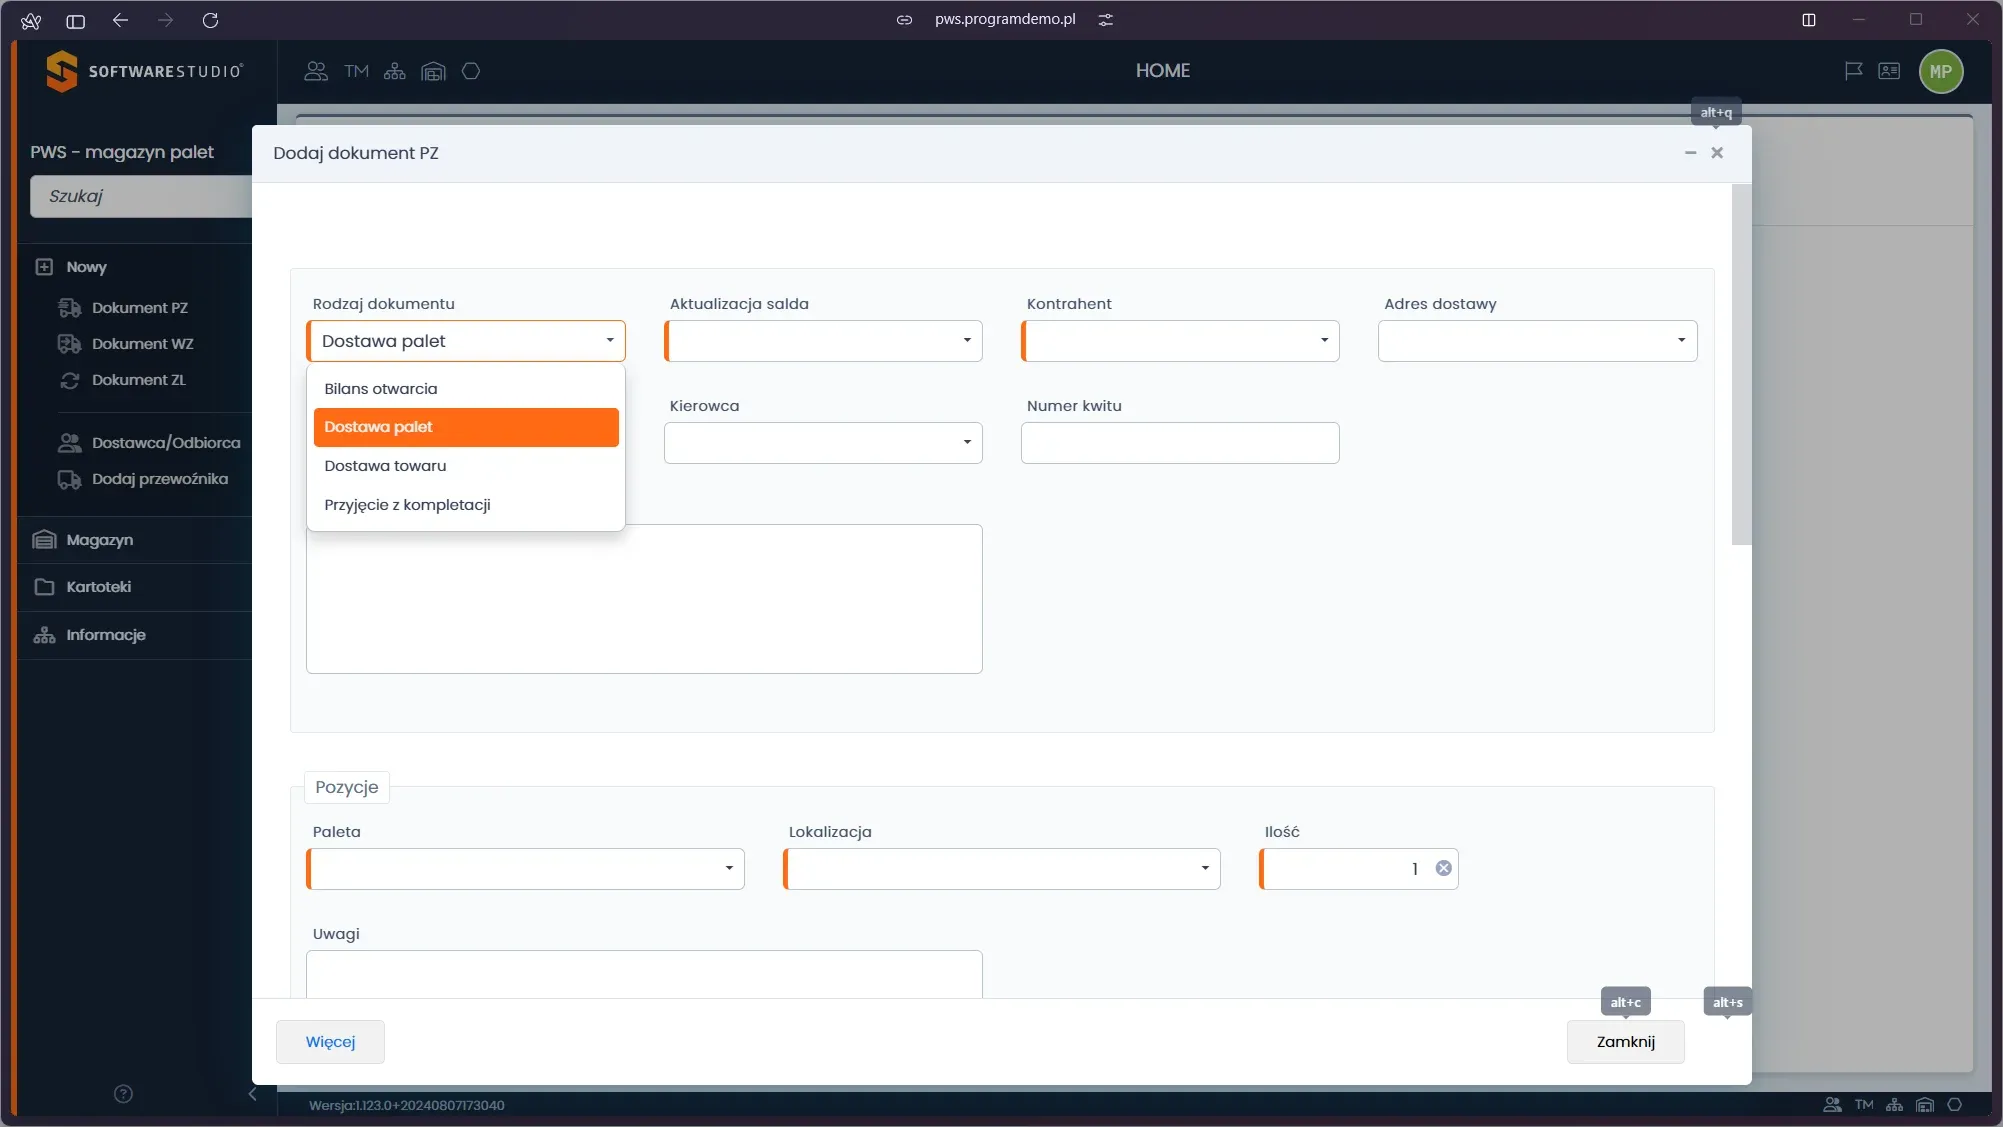Close the Dodaj dokument PZ dialog
The image size is (2003, 1127).
(x=1717, y=153)
